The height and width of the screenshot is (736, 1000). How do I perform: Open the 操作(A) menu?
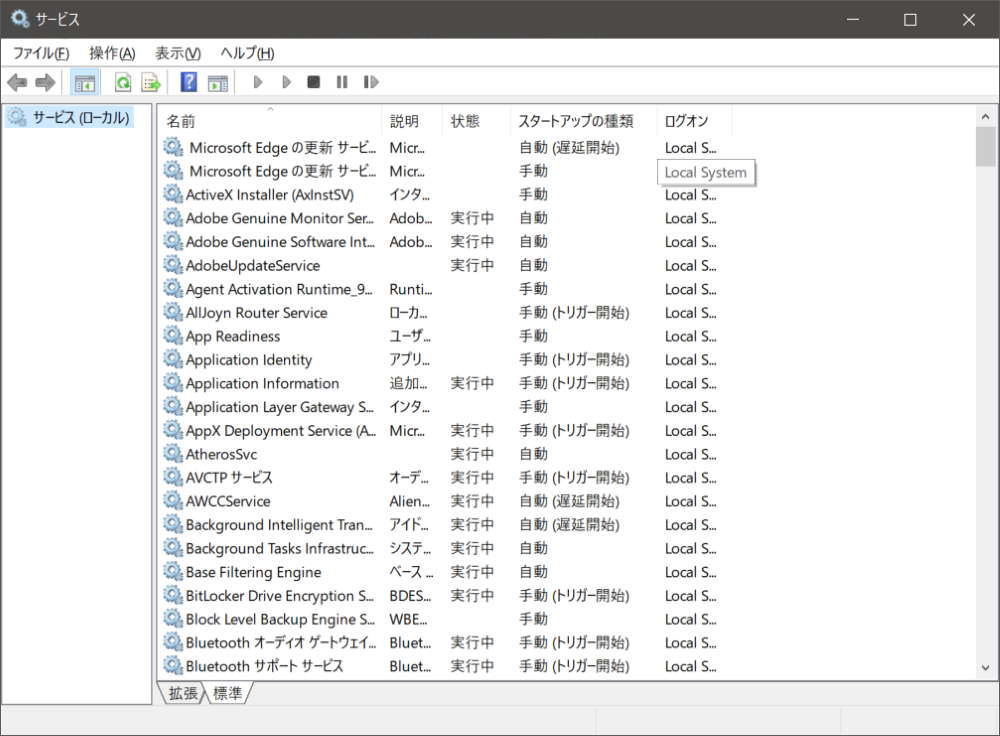point(112,53)
